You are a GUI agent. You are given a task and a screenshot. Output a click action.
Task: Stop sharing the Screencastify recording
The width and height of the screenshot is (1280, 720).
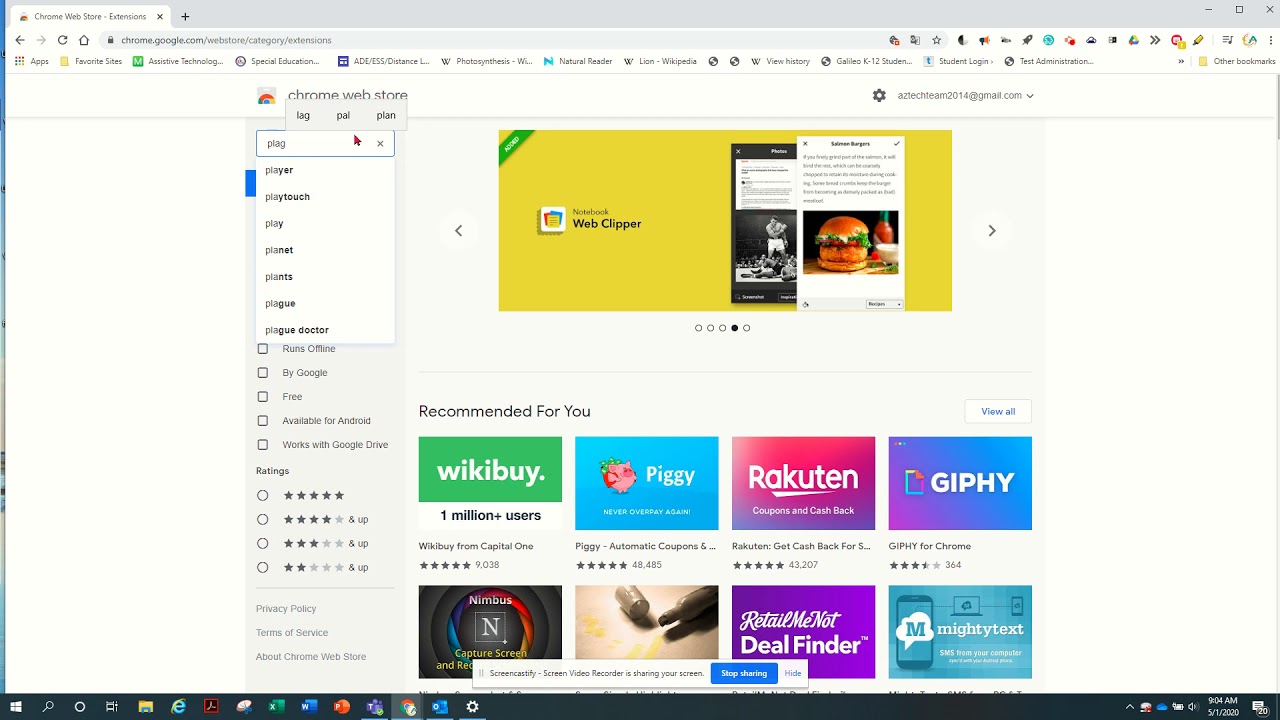coord(744,673)
